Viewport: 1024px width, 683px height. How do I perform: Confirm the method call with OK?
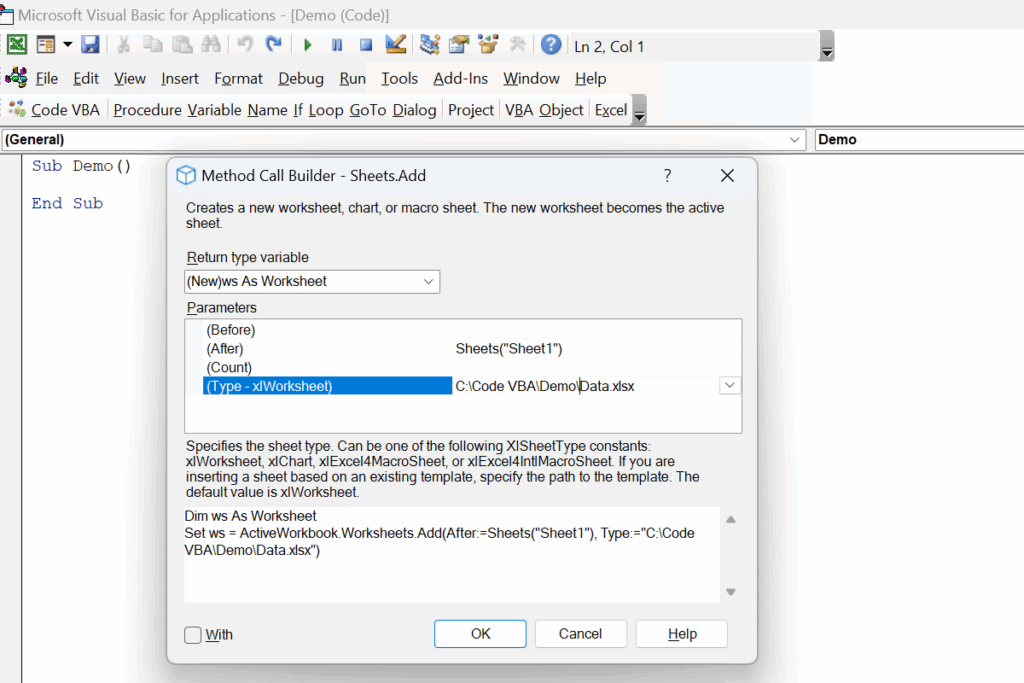click(x=480, y=633)
